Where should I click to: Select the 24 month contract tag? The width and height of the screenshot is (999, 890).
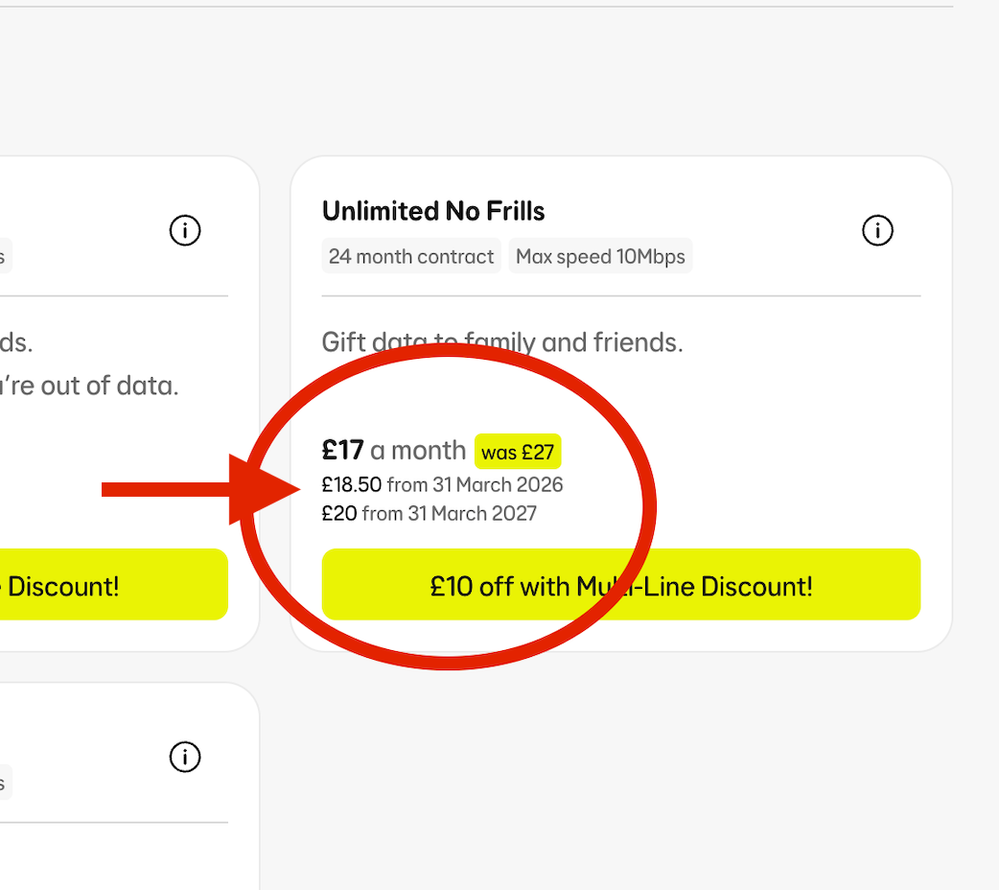[411, 256]
